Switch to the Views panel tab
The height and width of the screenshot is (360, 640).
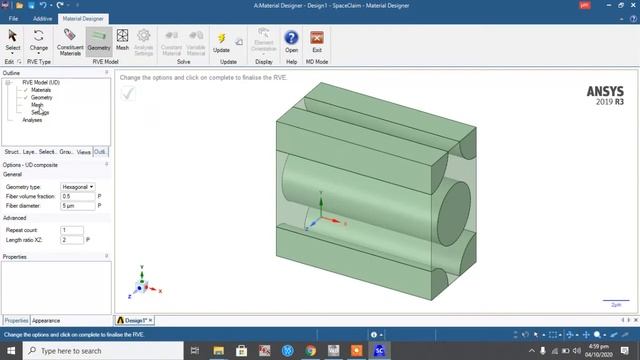click(84, 152)
